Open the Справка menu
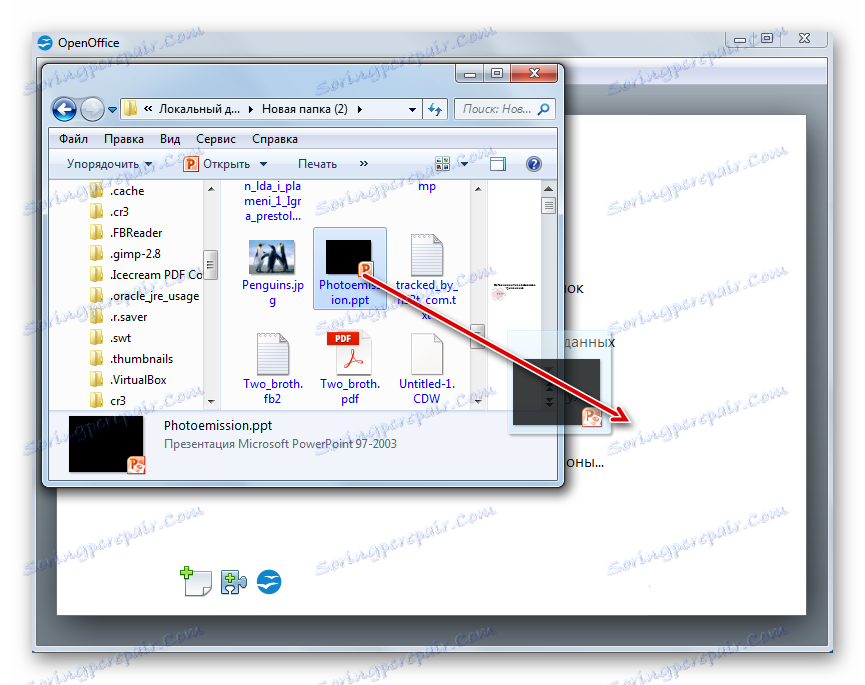This screenshot has width=865, height=685. pyautogui.click(x=275, y=139)
